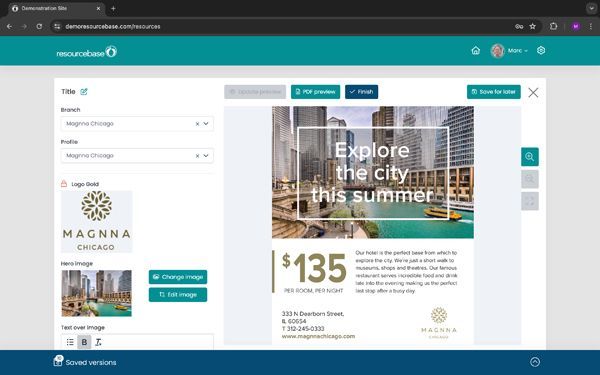Open the settings gear icon

pos(541,51)
